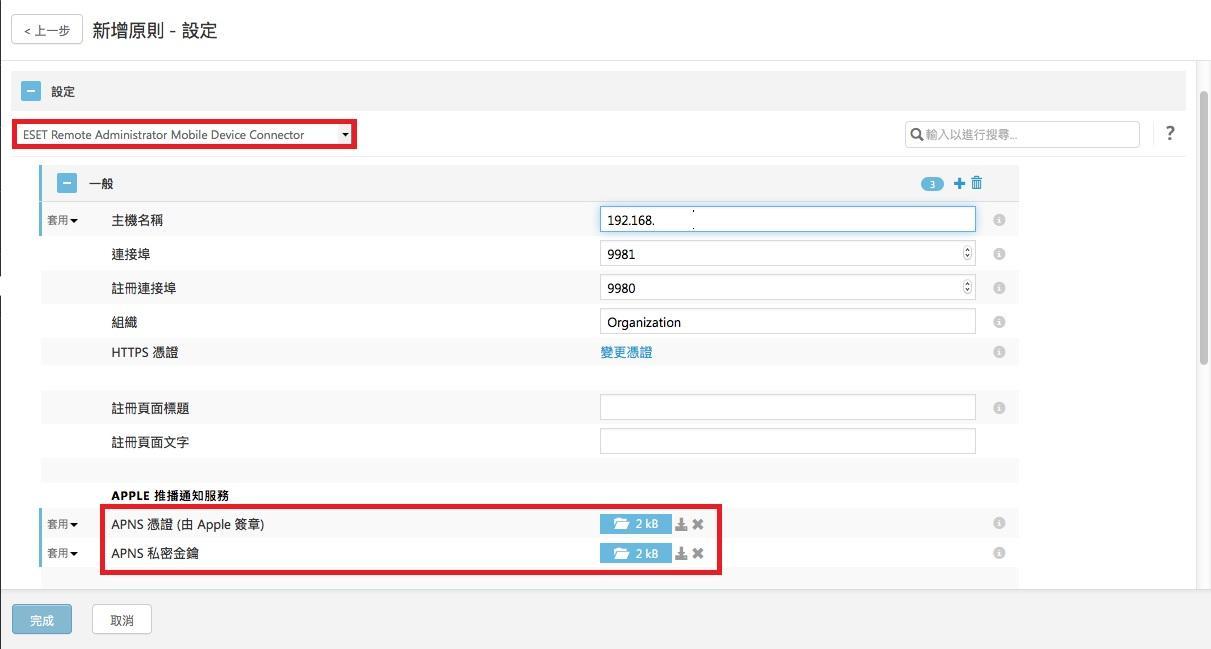Show info for APNS 私密金鑰

click(999, 553)
